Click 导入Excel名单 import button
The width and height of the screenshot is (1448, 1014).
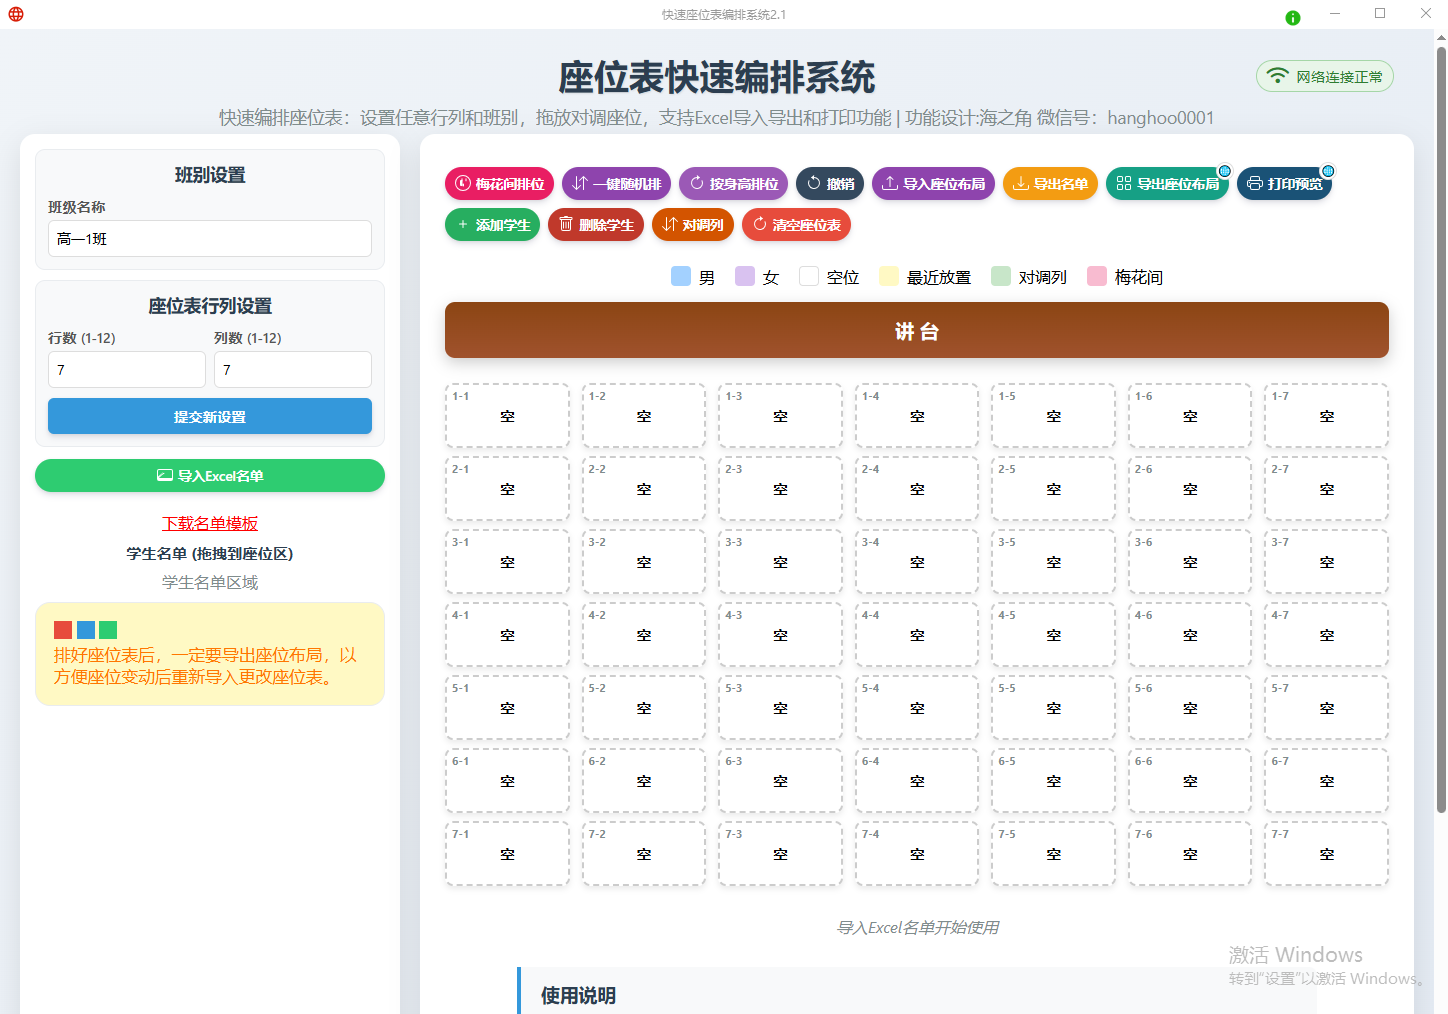[210, 476]
